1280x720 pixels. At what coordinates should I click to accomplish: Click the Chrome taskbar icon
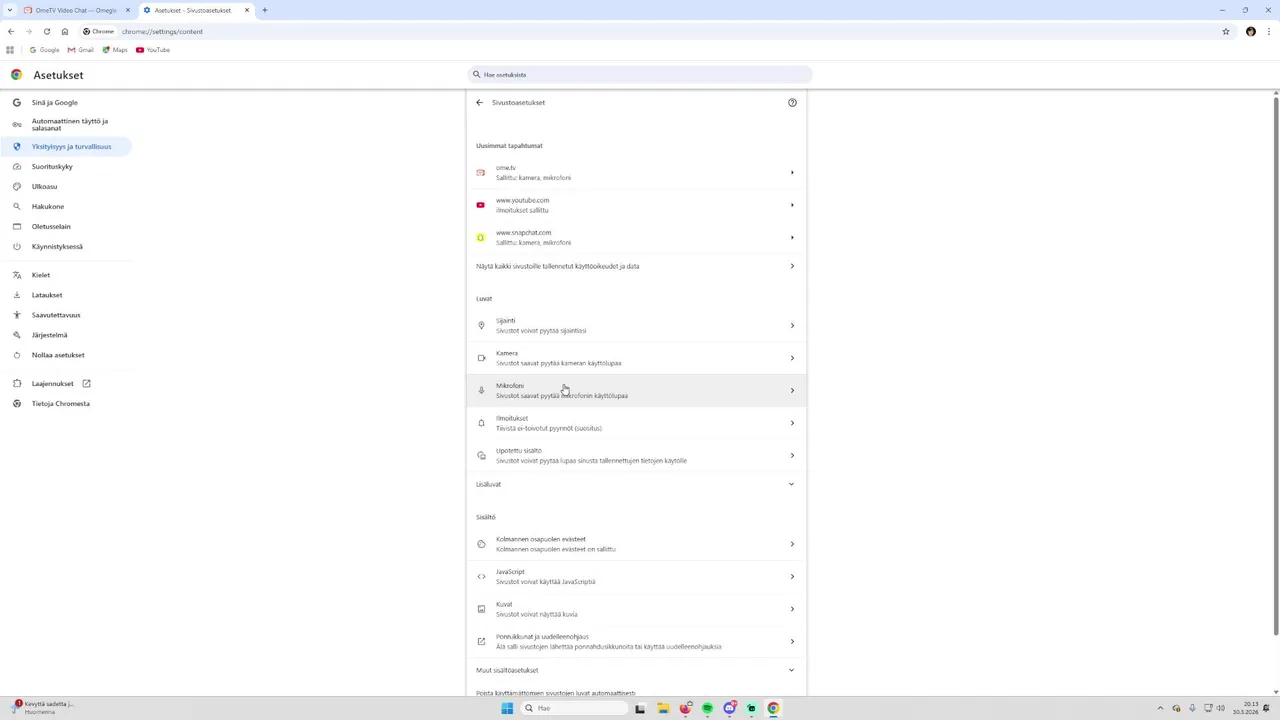coord(773,708)
